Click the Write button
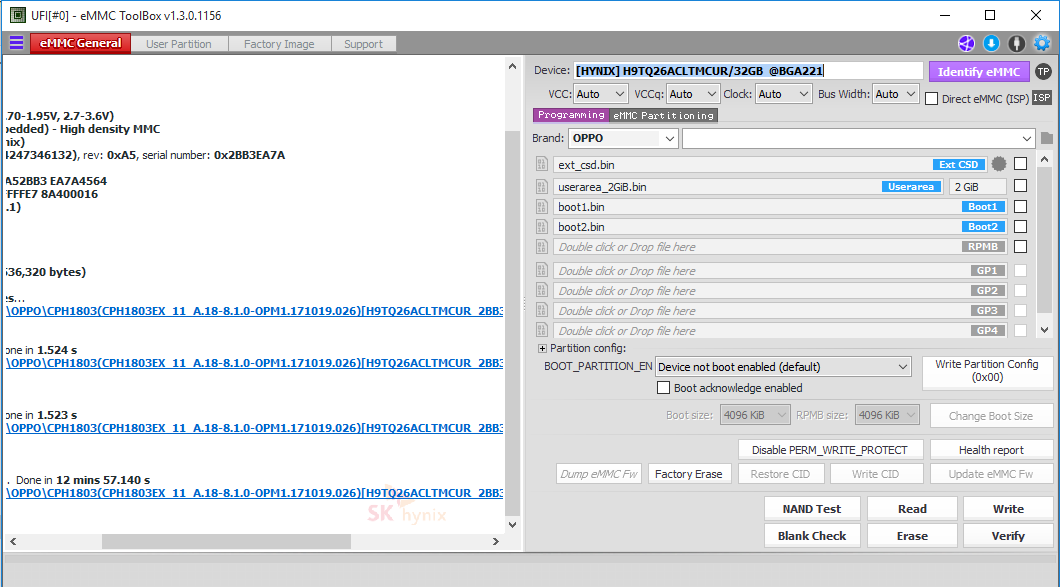This screenshot has width=1060, height=587. coord(1008,509)
